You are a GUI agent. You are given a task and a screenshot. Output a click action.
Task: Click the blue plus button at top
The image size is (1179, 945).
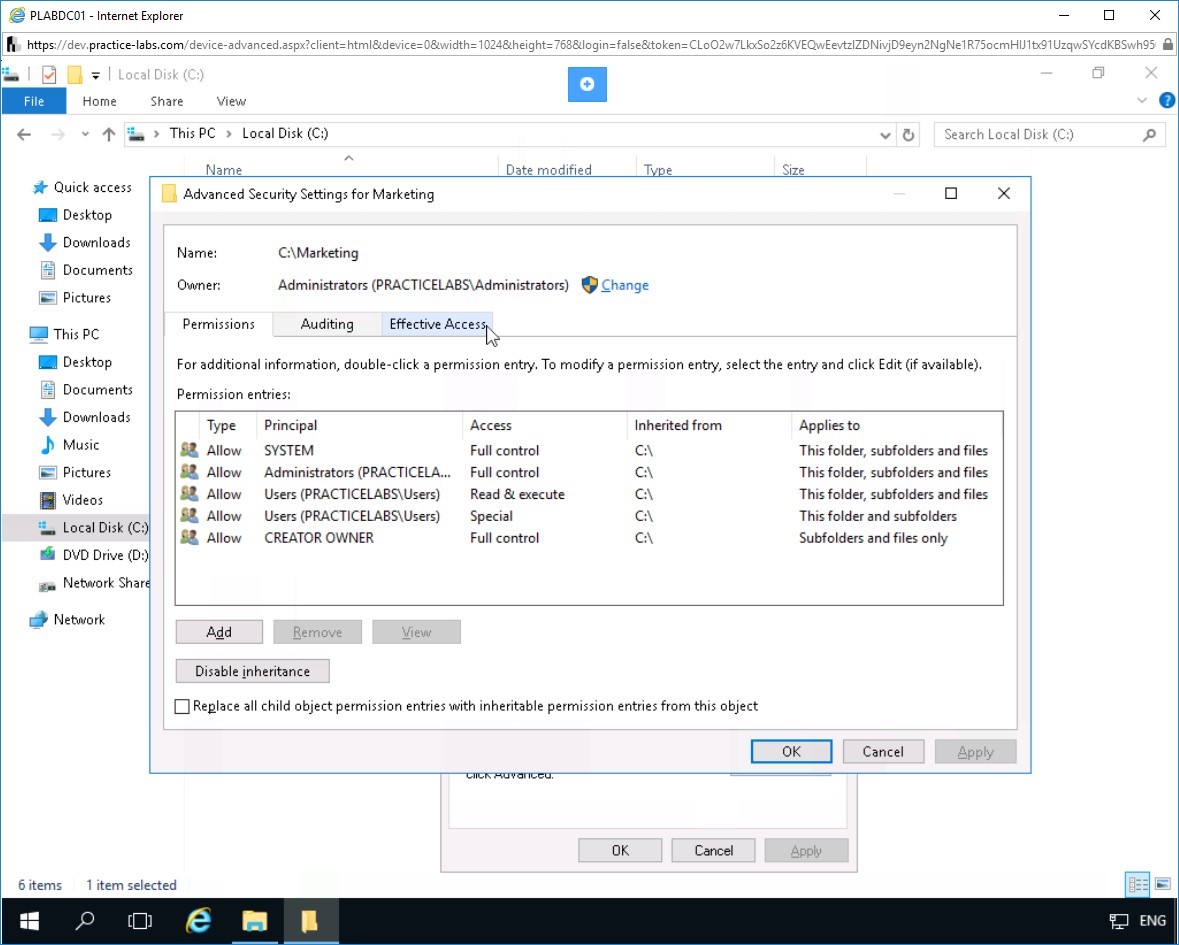click(587, 84)
